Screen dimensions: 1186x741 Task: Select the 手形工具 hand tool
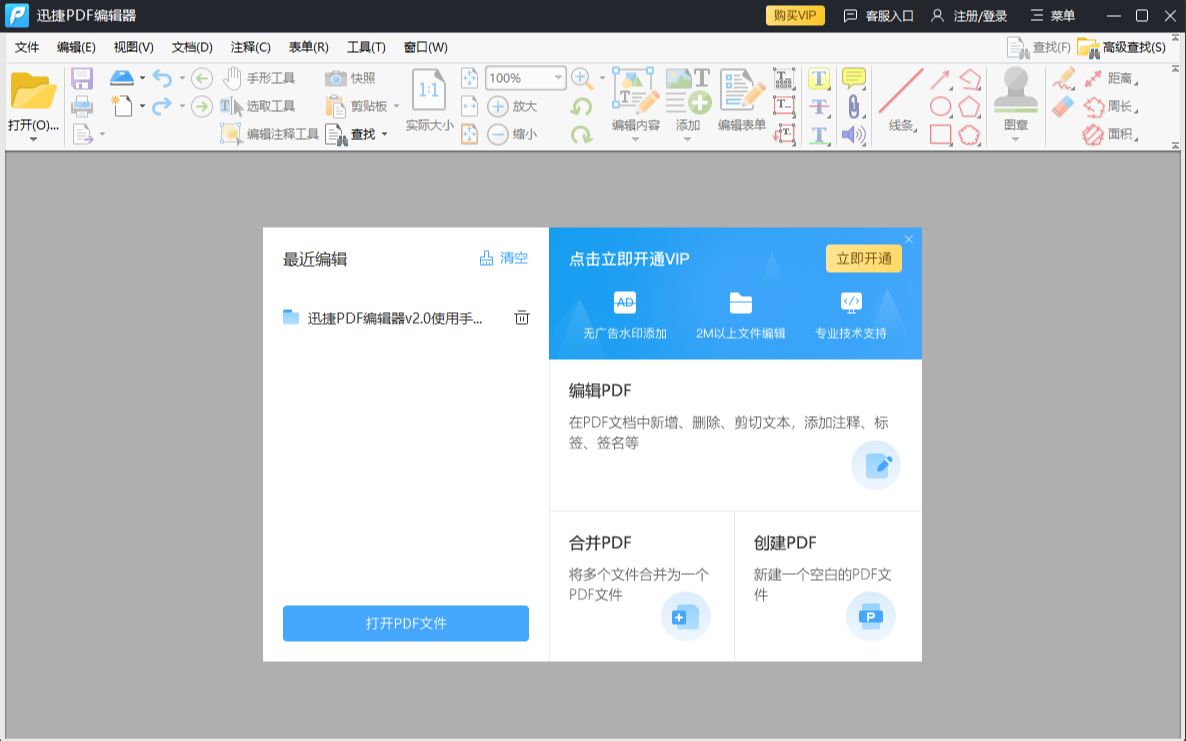[x=259, y=78]
